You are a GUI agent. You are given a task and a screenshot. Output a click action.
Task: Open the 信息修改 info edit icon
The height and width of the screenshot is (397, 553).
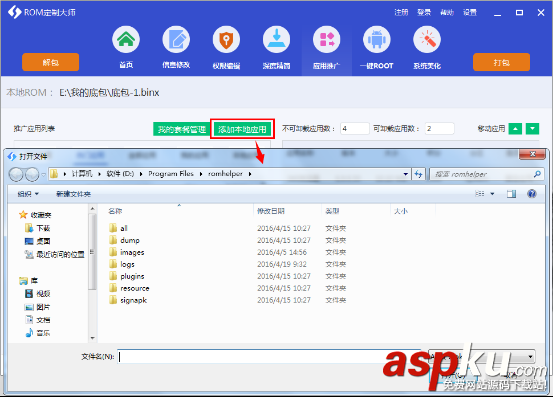176,39
